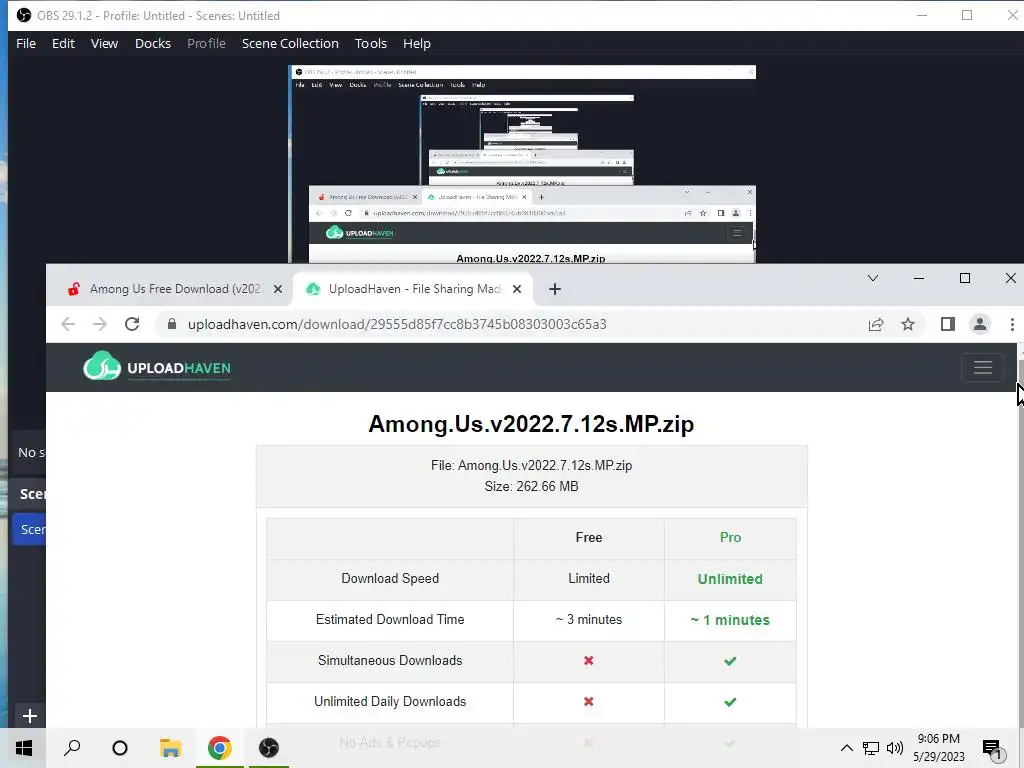The width and height of the screenshot is (1024, 768).
Task: Close the UploadHaven tab
Action: click(517, 289)
